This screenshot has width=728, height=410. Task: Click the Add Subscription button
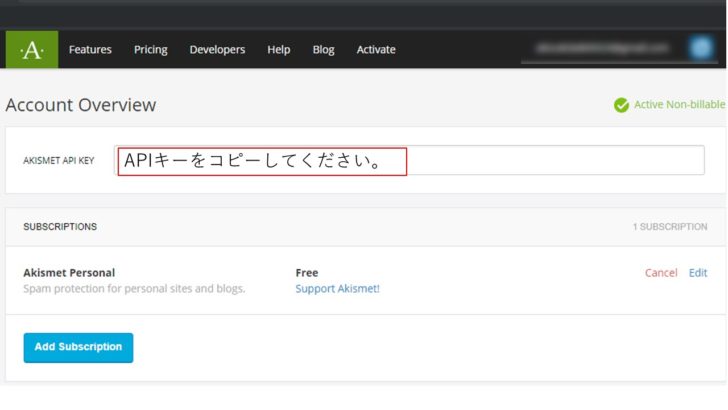pos(78,347)
